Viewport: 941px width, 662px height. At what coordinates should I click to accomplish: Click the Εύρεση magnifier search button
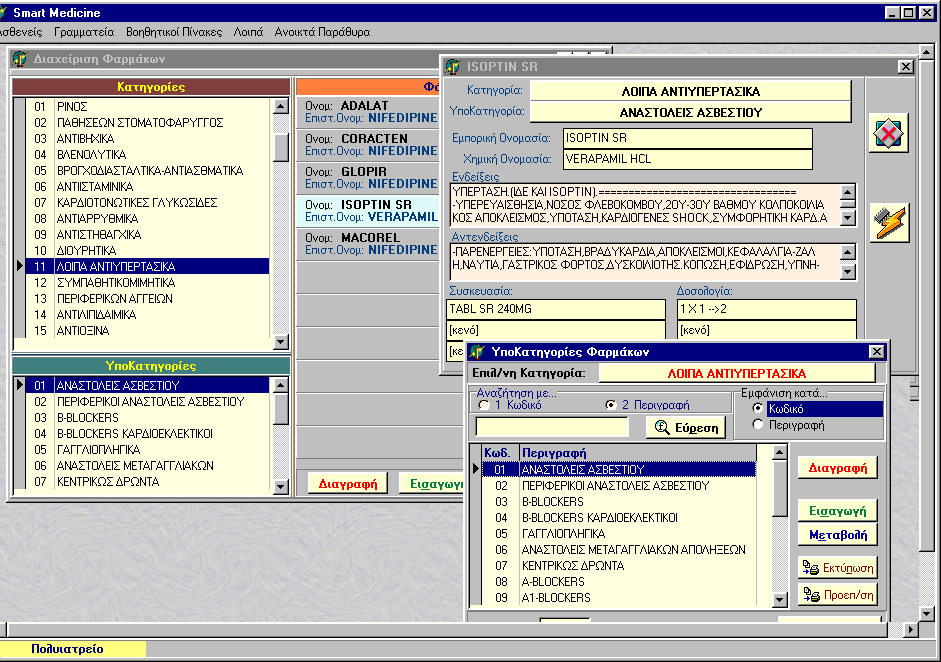pos(686,427)
